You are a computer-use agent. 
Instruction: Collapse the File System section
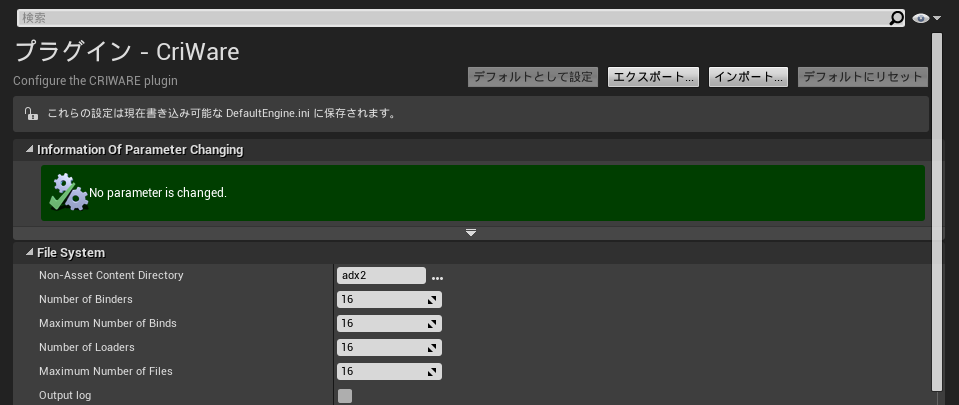(29, 252)
